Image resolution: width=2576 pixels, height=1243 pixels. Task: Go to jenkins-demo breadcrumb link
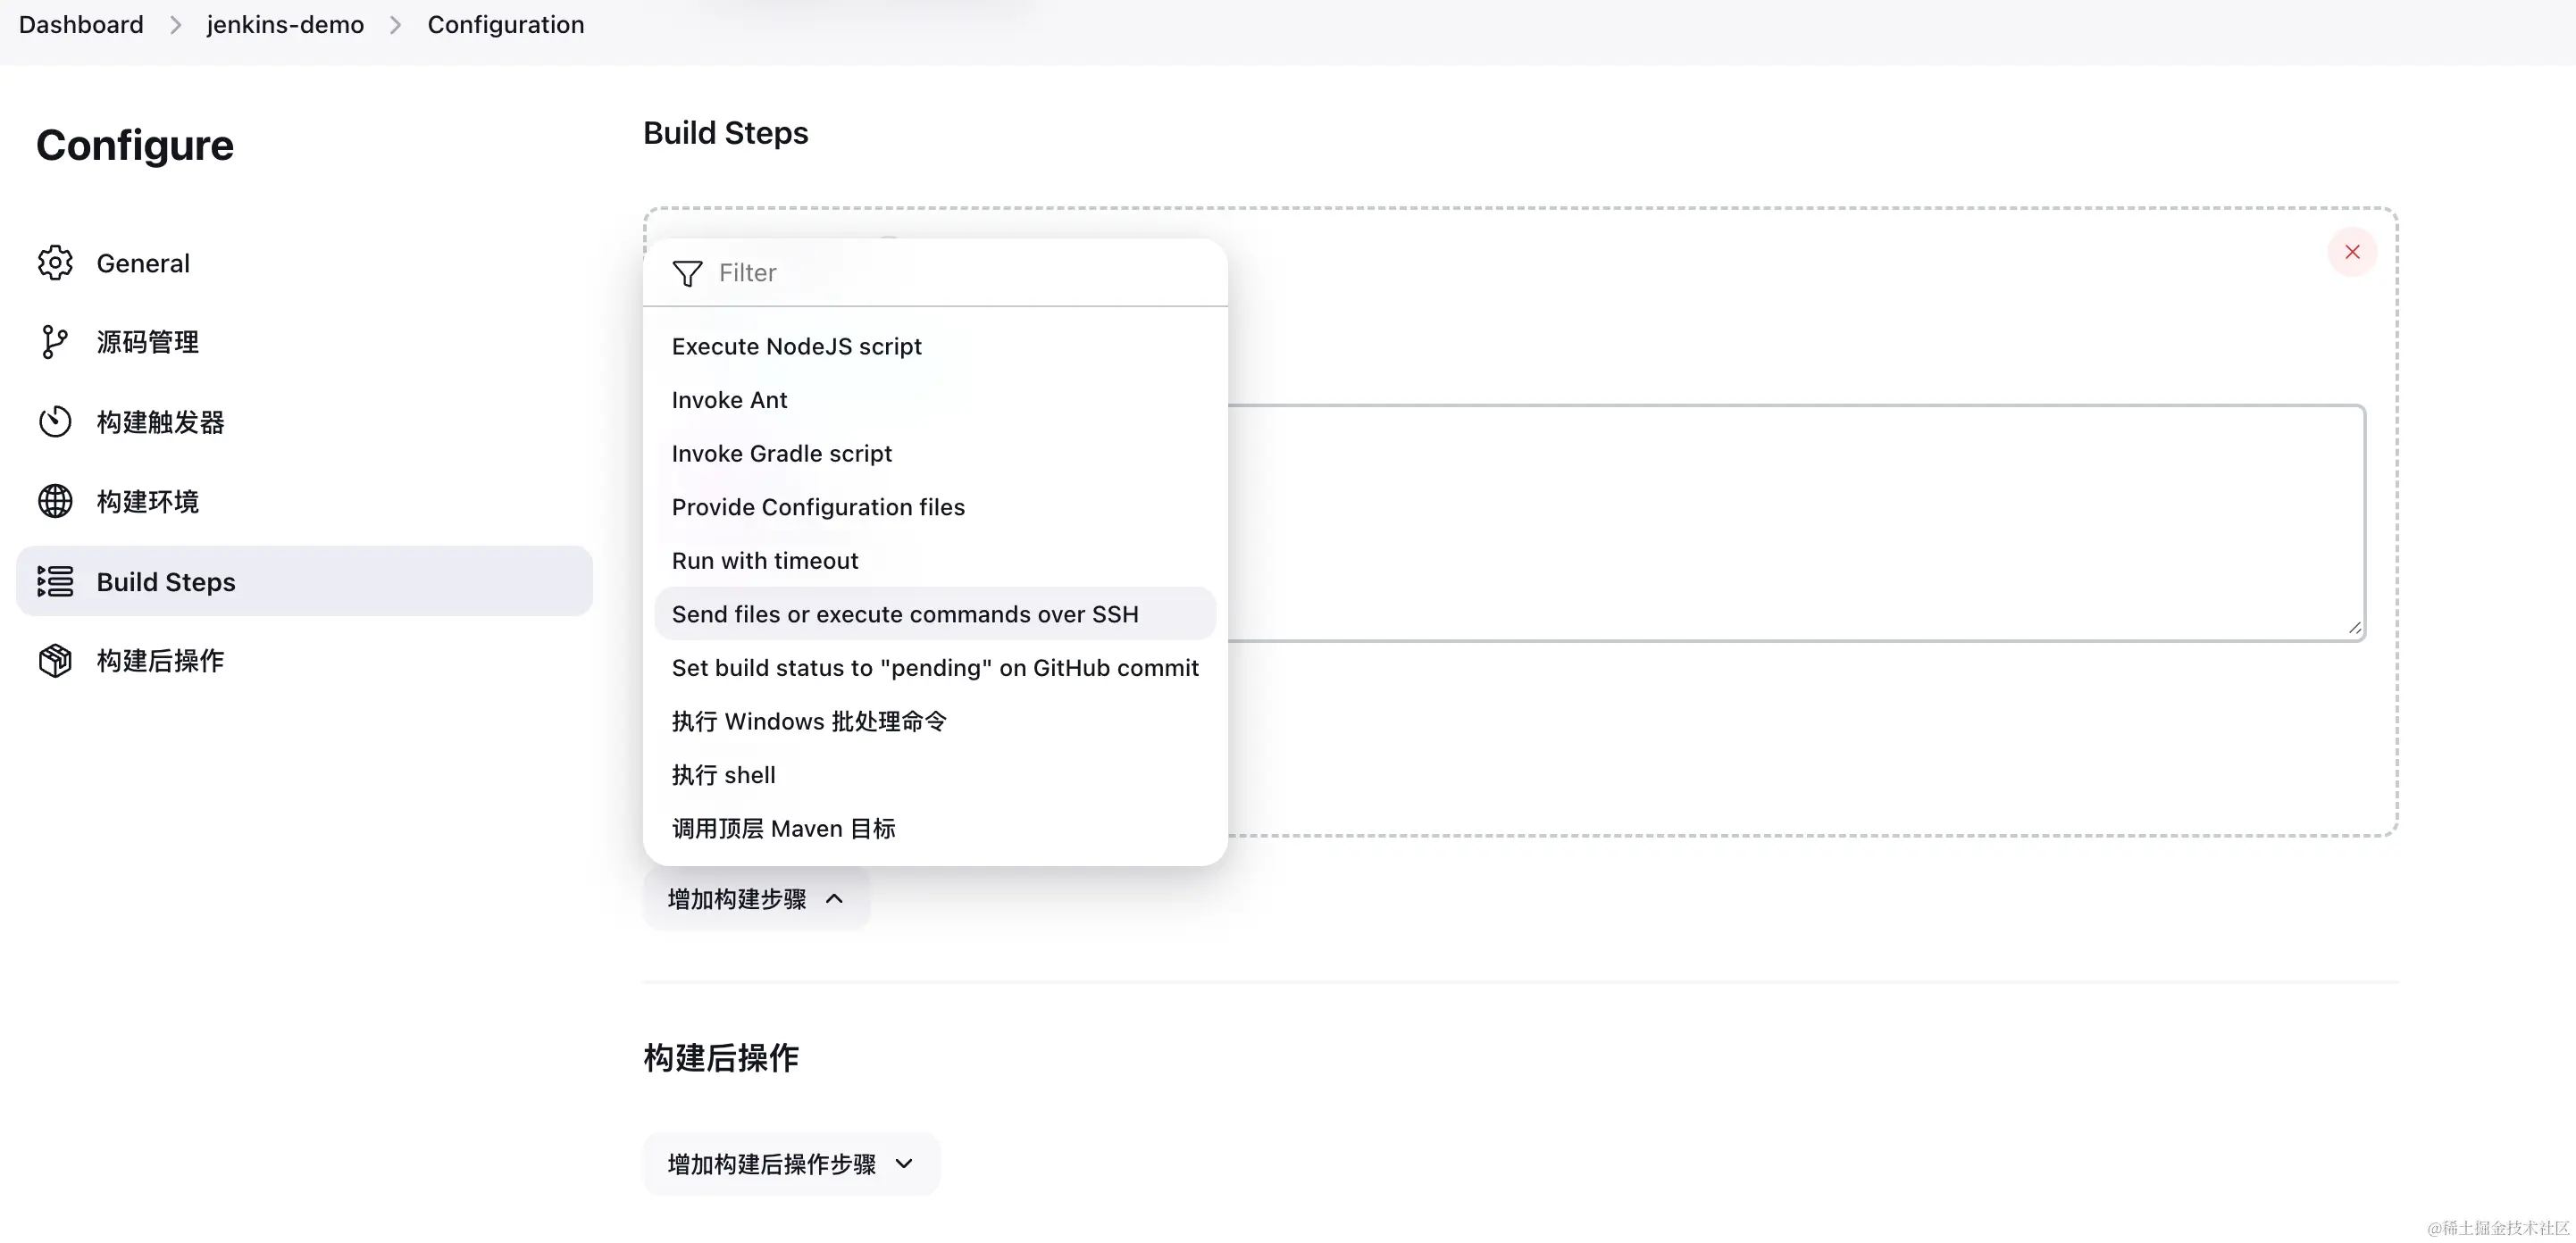pyautogui.click(x=285, y=25)
